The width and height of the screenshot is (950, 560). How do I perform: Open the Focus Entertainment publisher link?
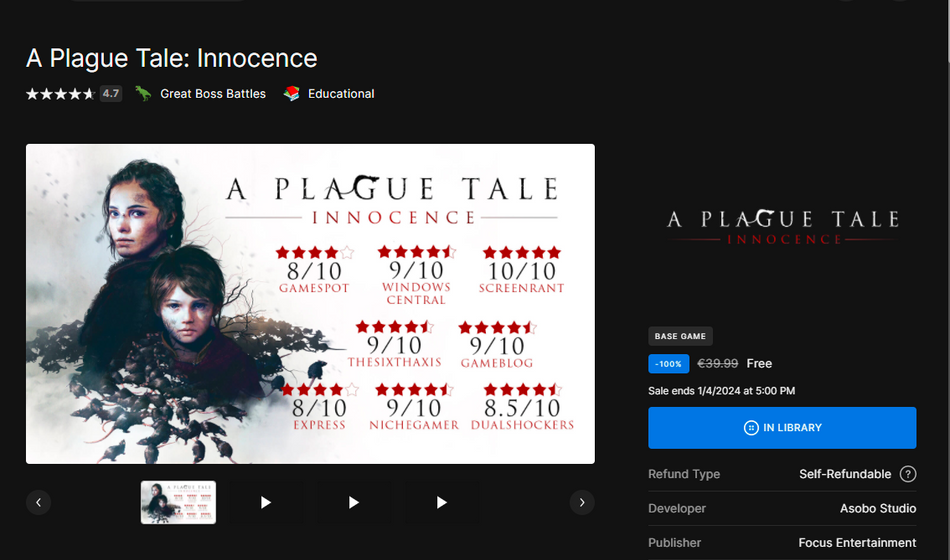pos(857,543)
